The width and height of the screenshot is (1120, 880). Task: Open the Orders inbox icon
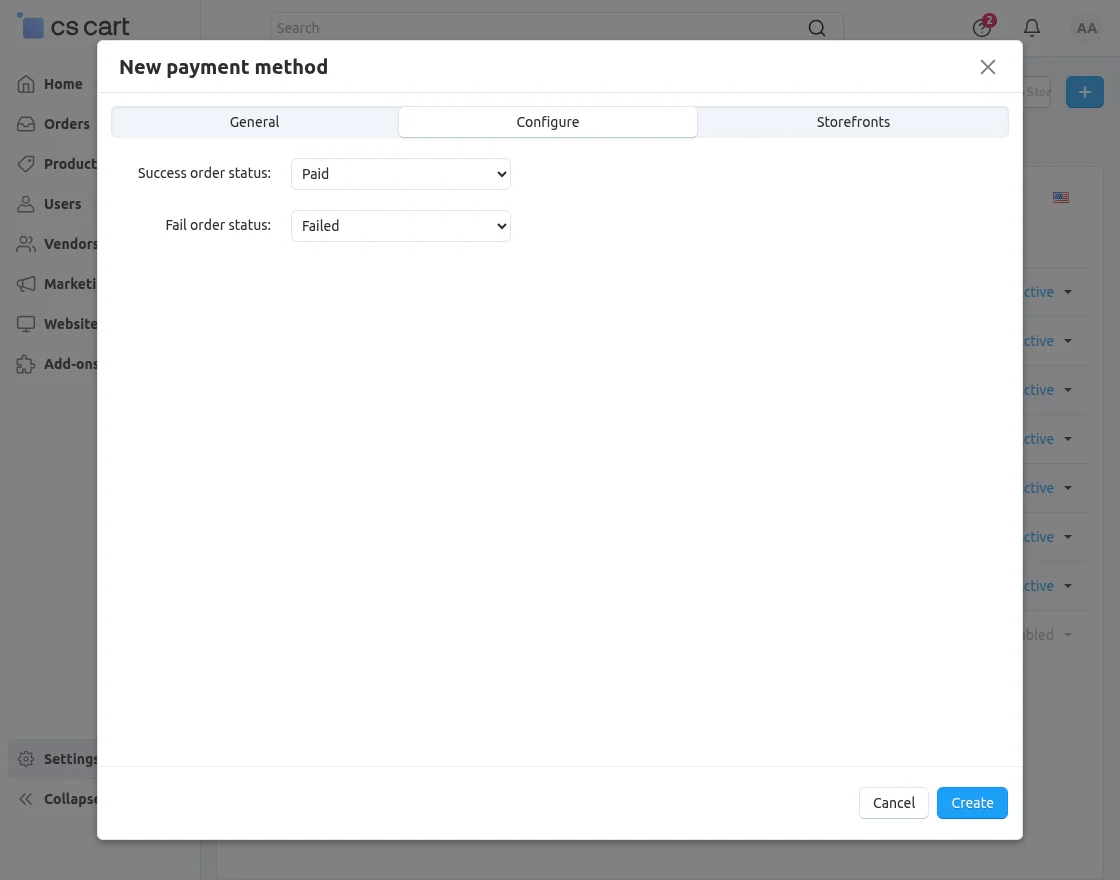(x=26, y=124)
